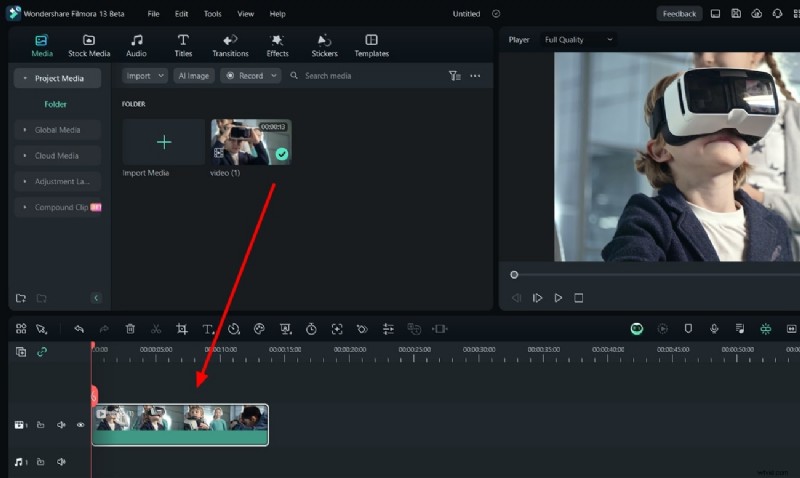Screen dimensions: 800x478
Task: Play the video preview
Action: pyautogui.click(x=558, y=298)
